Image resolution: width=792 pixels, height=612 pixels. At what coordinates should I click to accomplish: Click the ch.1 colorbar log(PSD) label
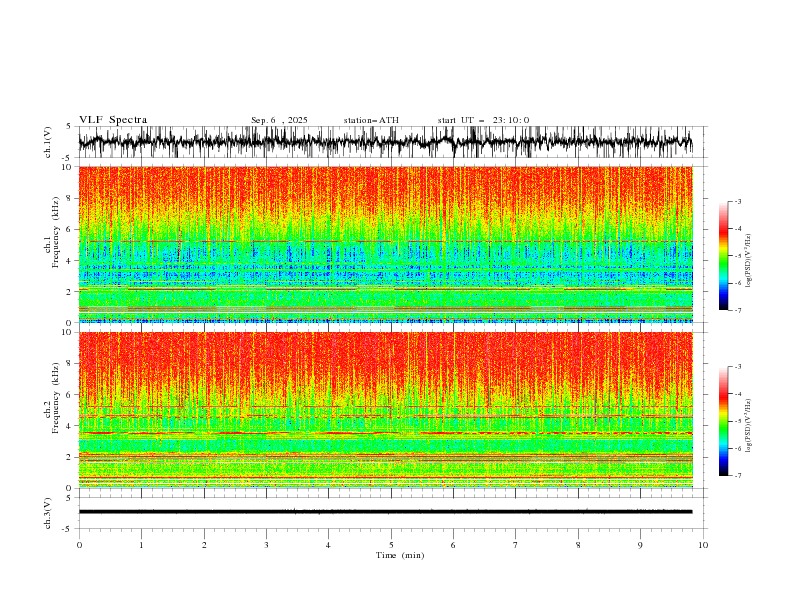click(x=749, y=261)
